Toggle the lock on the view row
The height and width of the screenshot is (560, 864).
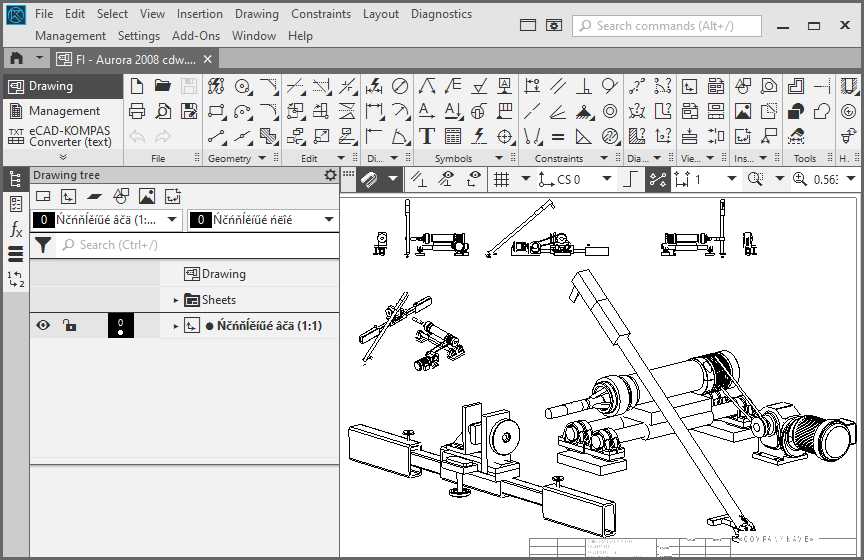[x=69, y=325]
